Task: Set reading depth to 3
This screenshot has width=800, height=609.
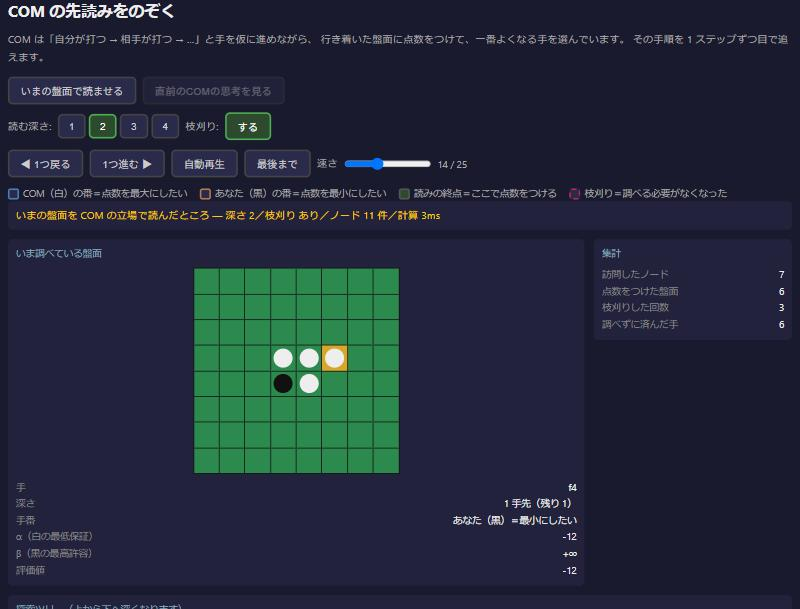Action: click(x=134, y=126)
